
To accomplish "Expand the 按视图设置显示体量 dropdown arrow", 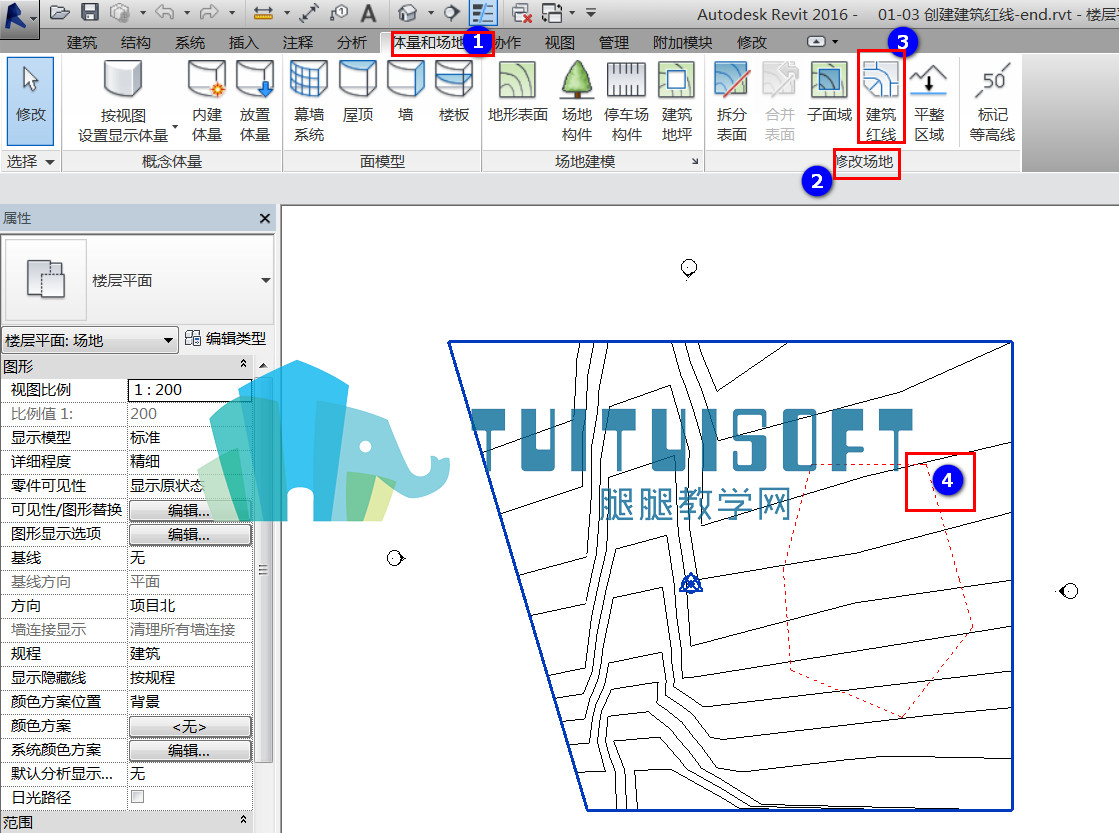I will (175, 127).
